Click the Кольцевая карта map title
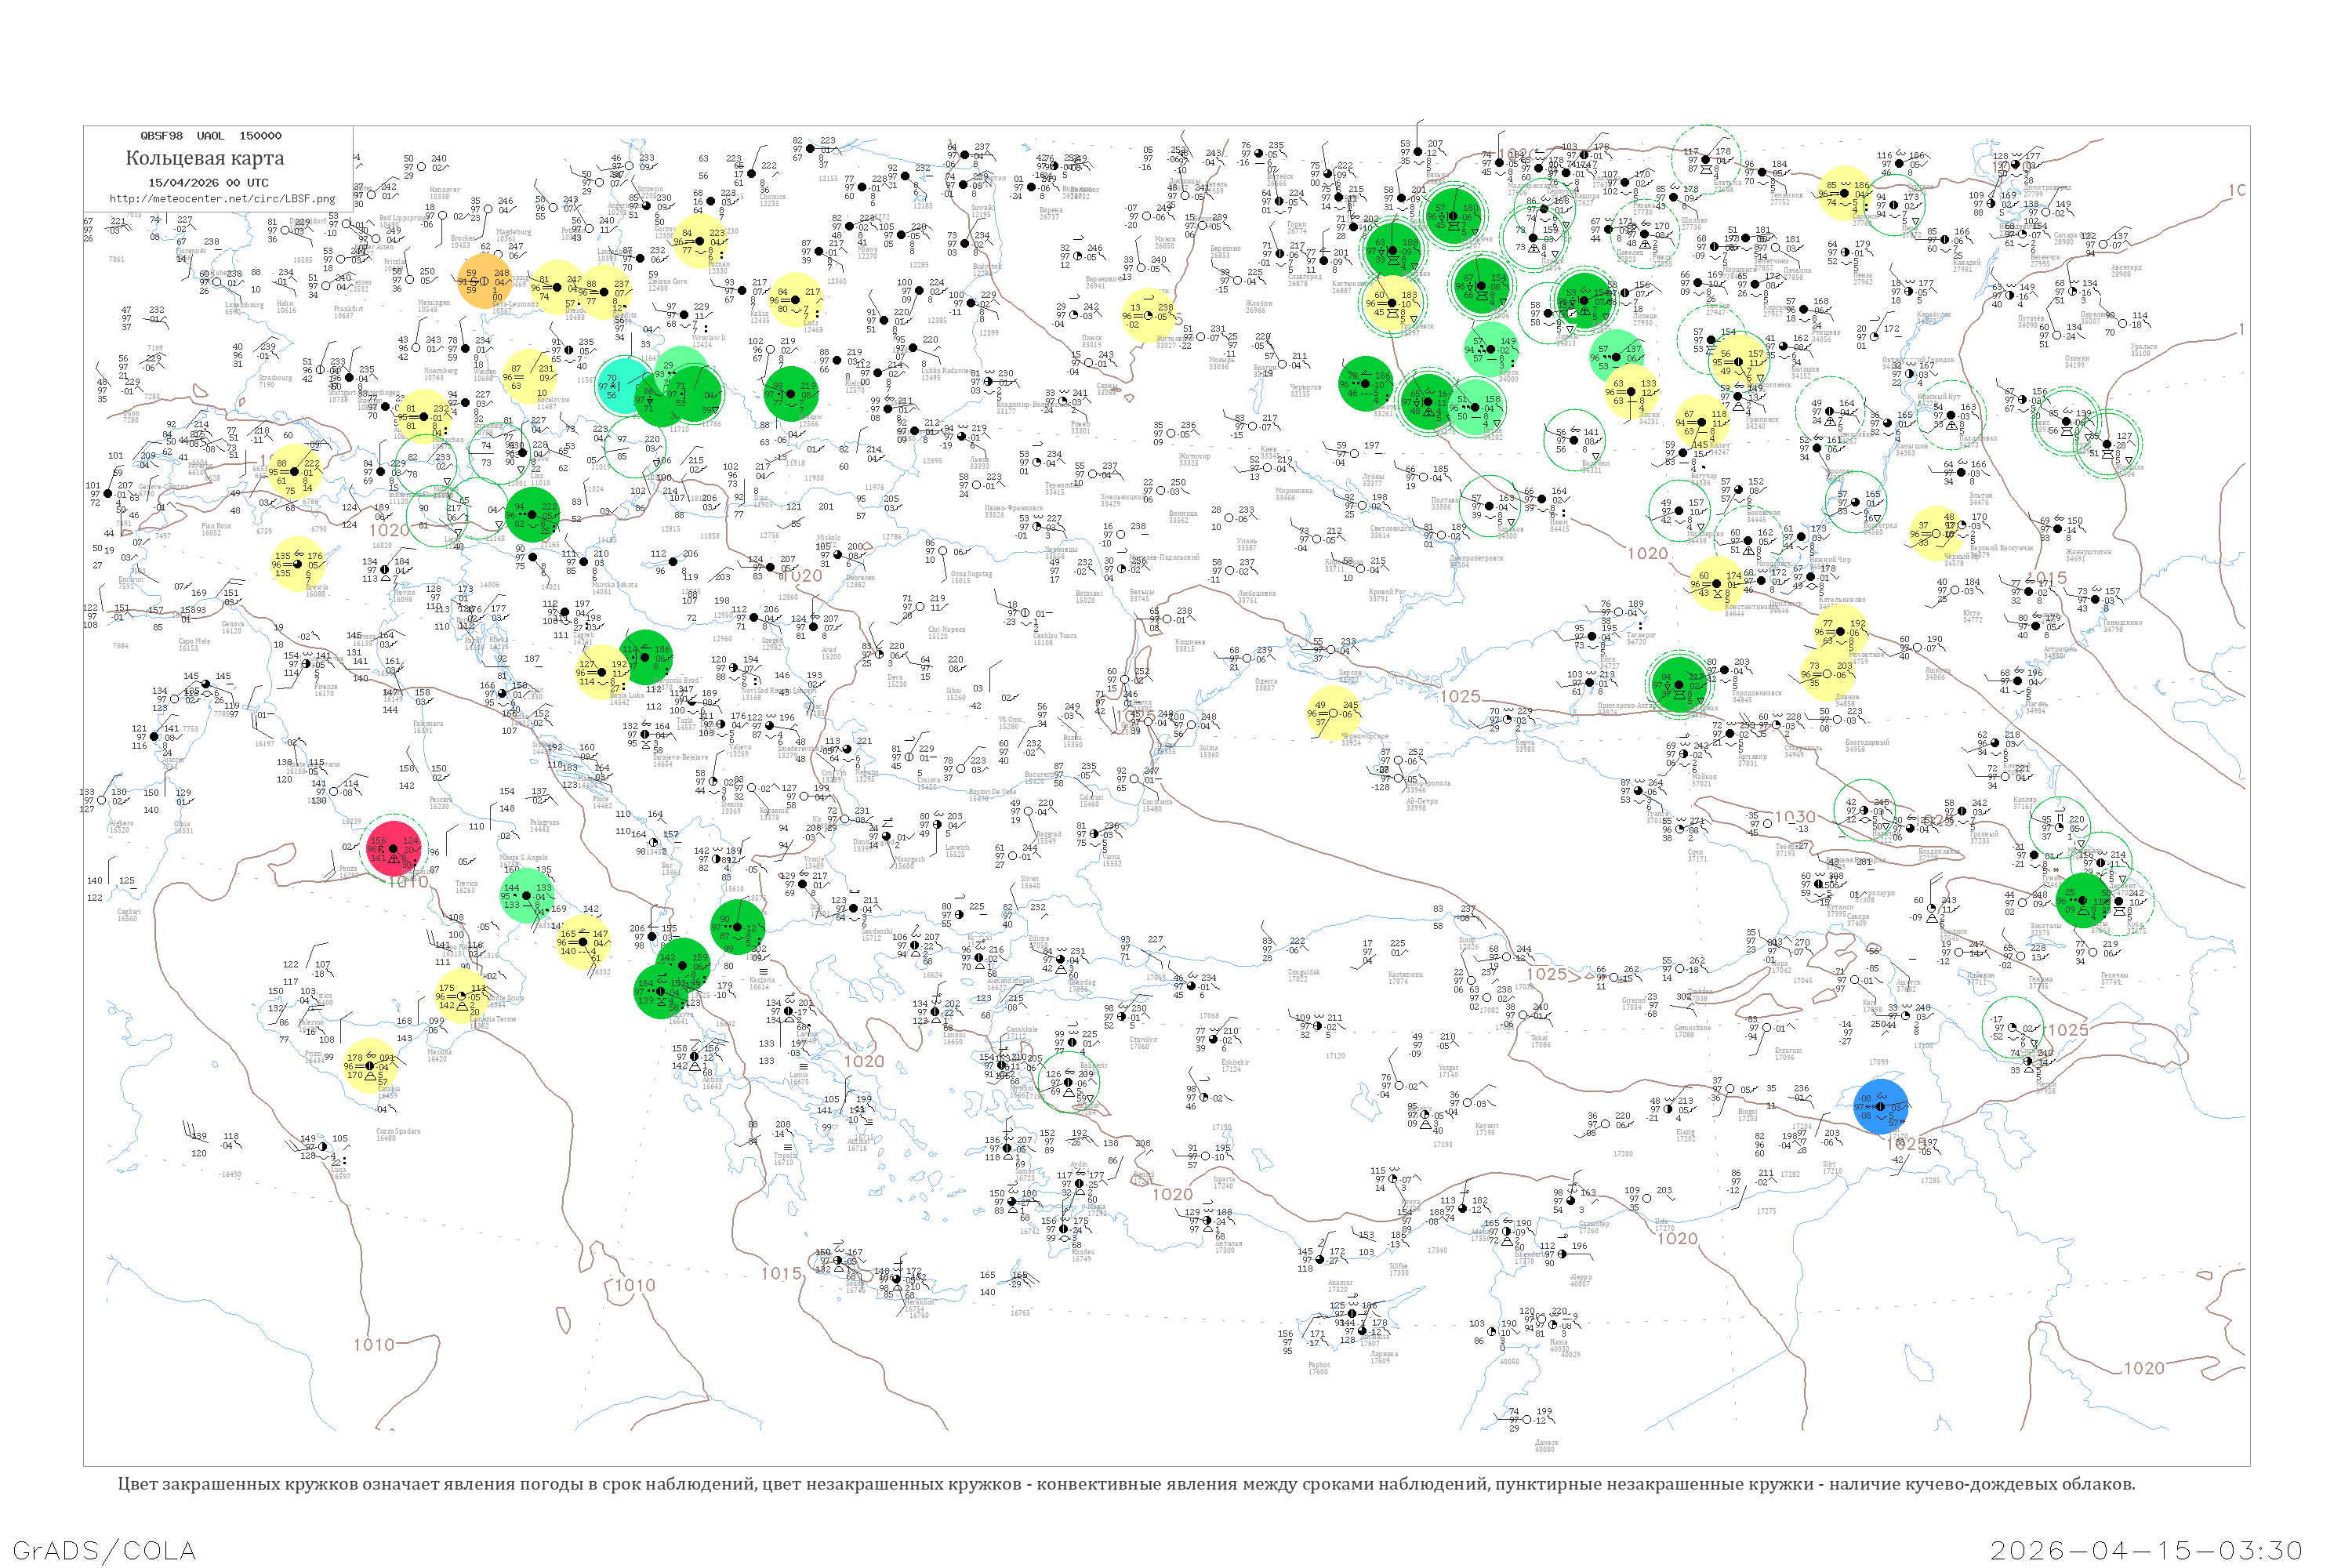2352x1568 pixels. point(205,158)
